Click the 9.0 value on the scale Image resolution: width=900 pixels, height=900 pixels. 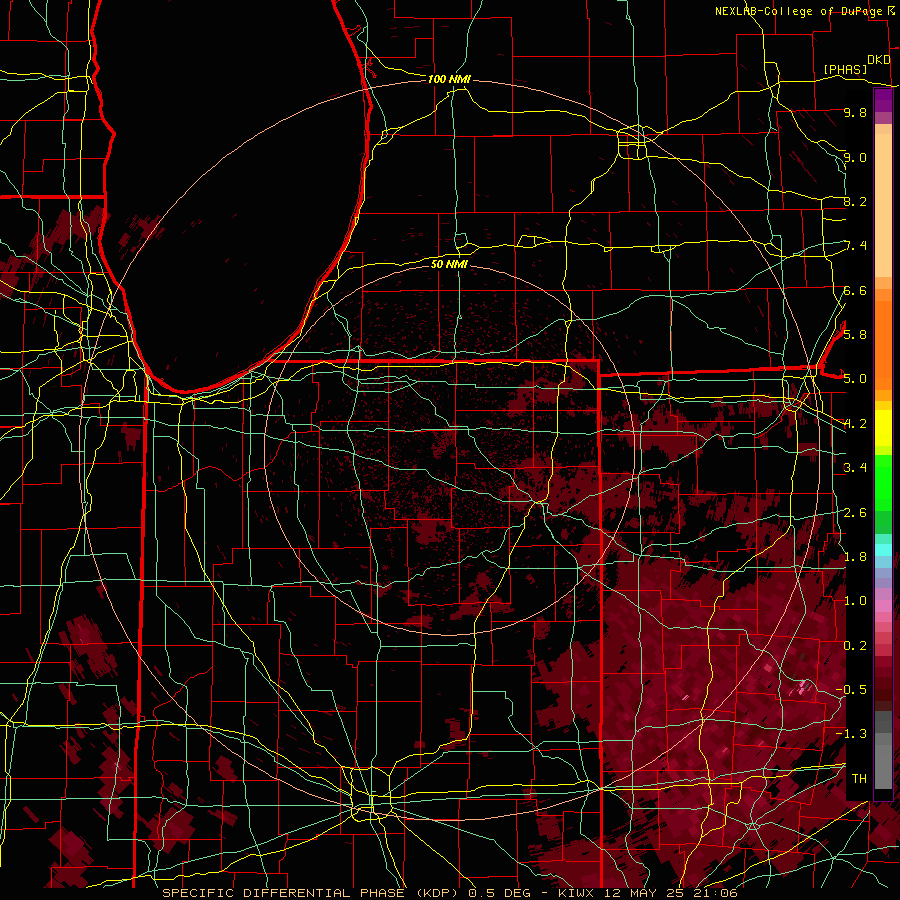pos(855,158)
